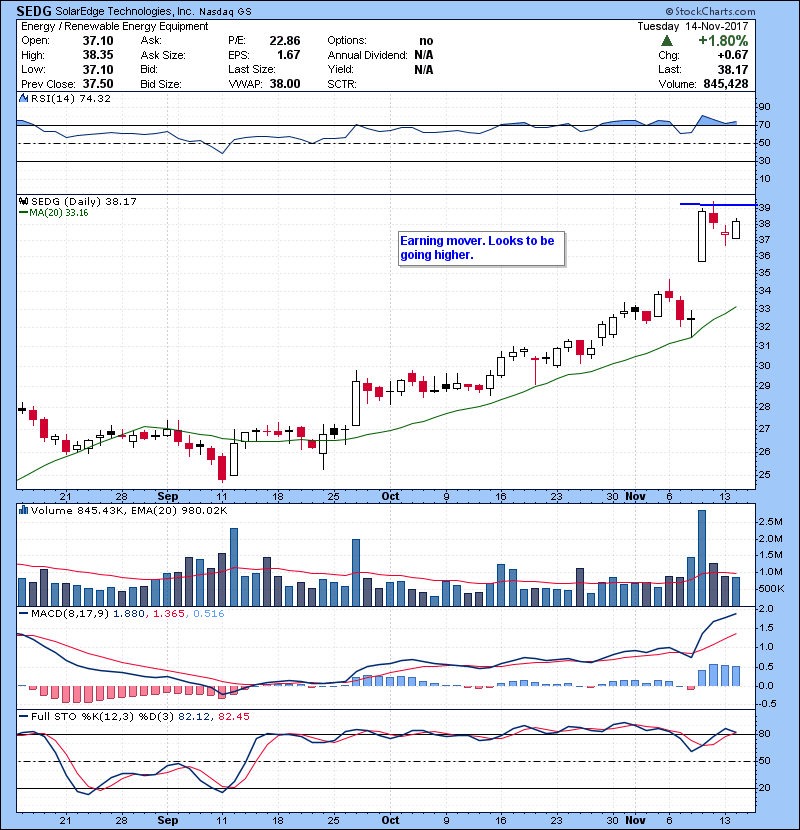This screenshot has width=800, height=830.
Task: Click the 2.5M volume axis label
Action: 771,521
